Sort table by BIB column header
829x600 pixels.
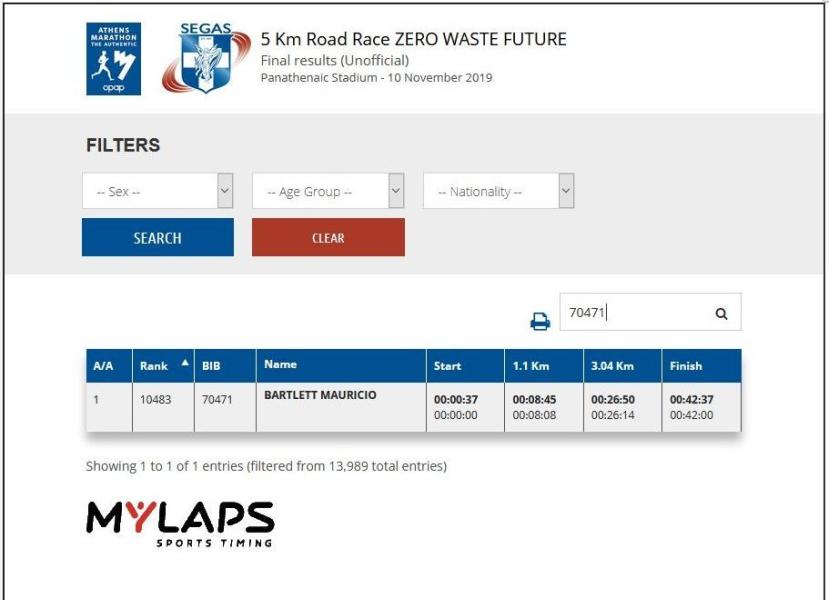click(x=225, y=366)
